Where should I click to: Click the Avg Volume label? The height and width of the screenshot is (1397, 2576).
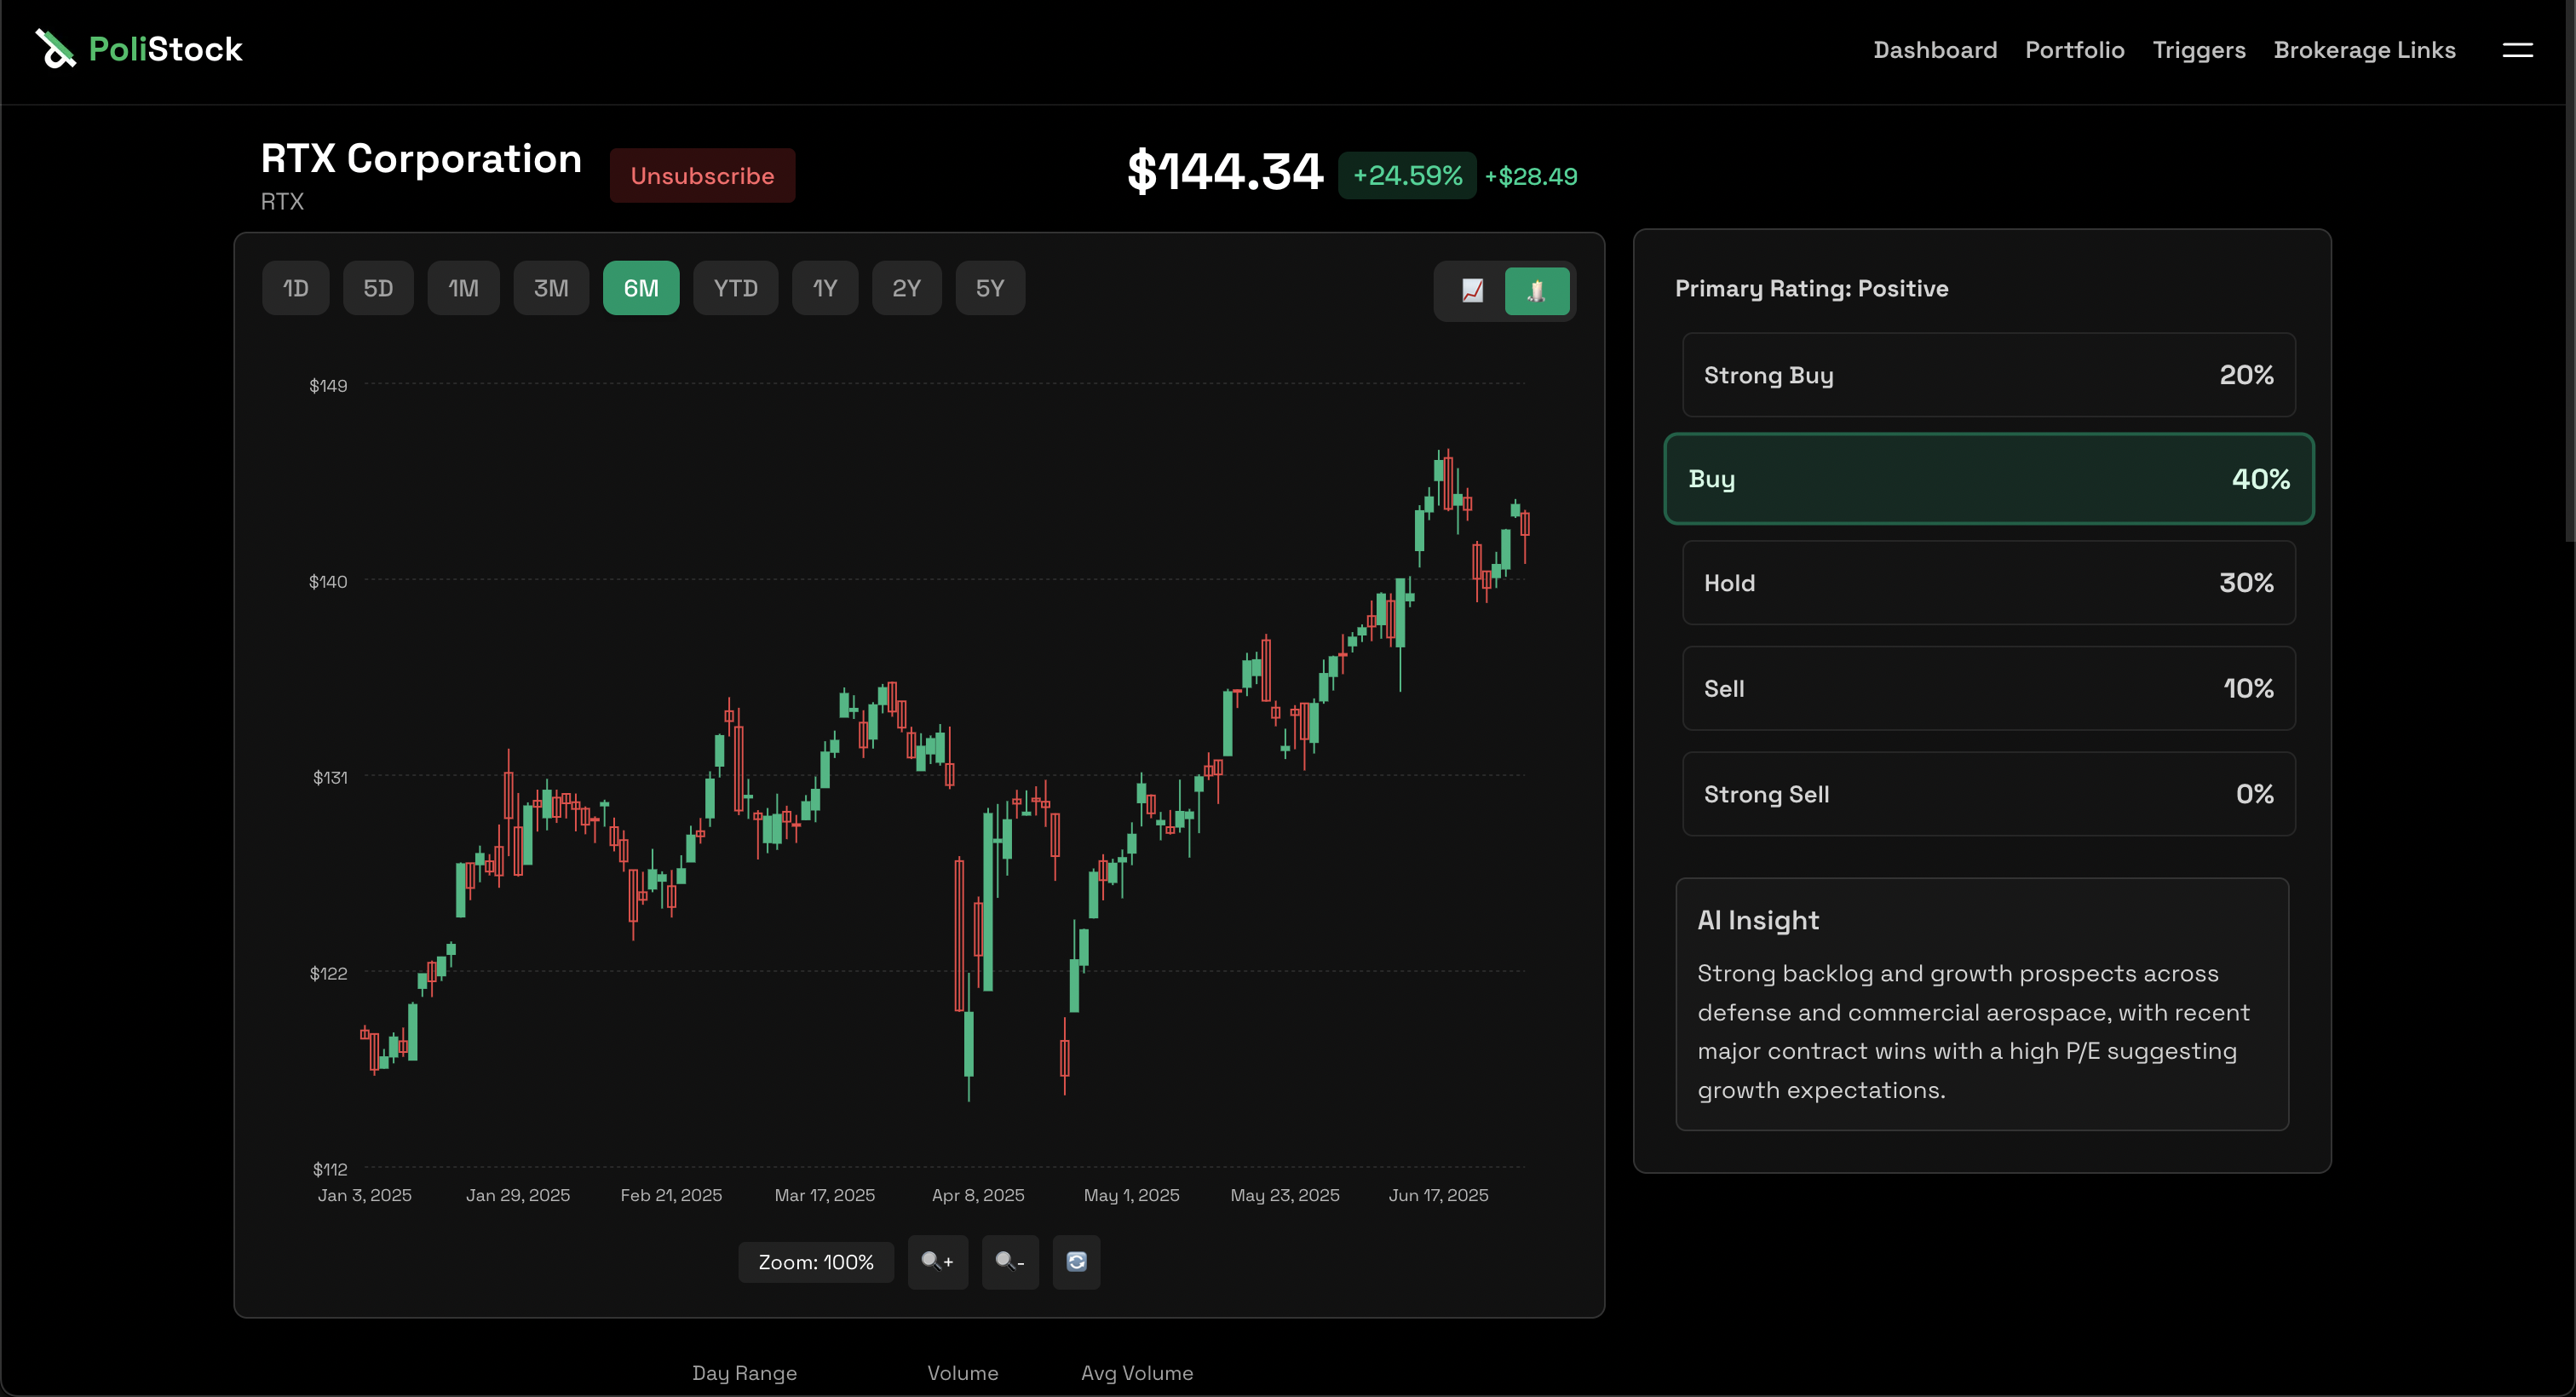(1137, 1373)
